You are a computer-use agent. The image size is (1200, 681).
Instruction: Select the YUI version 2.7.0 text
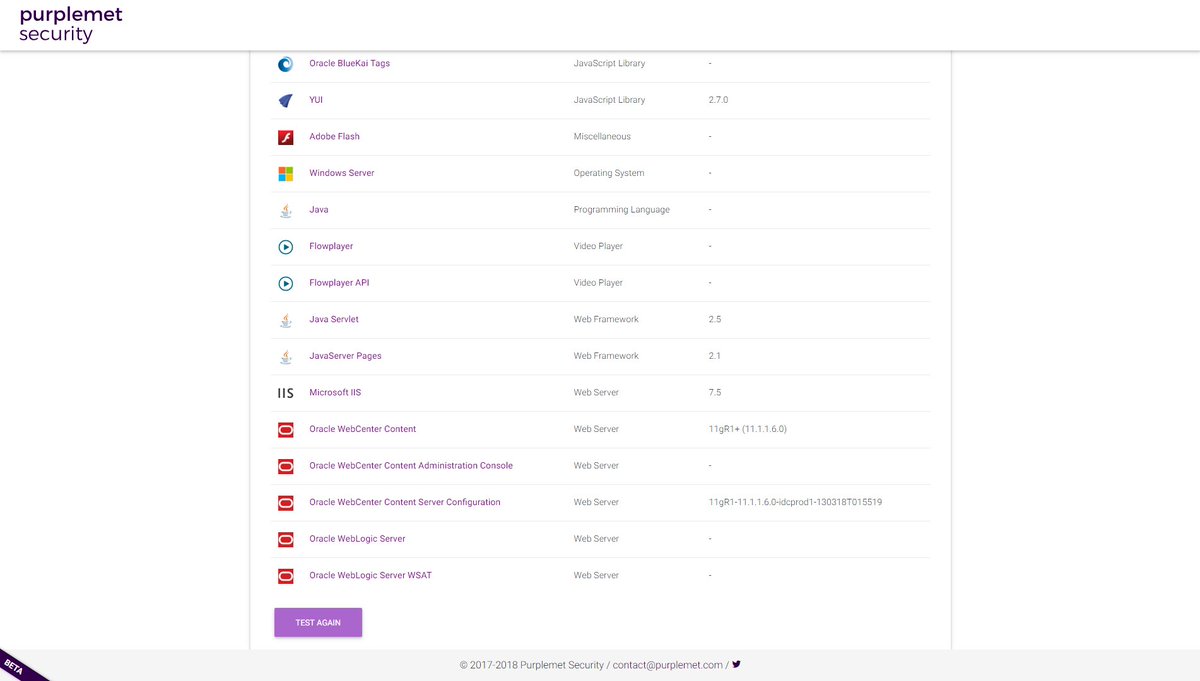pos(718,100)
